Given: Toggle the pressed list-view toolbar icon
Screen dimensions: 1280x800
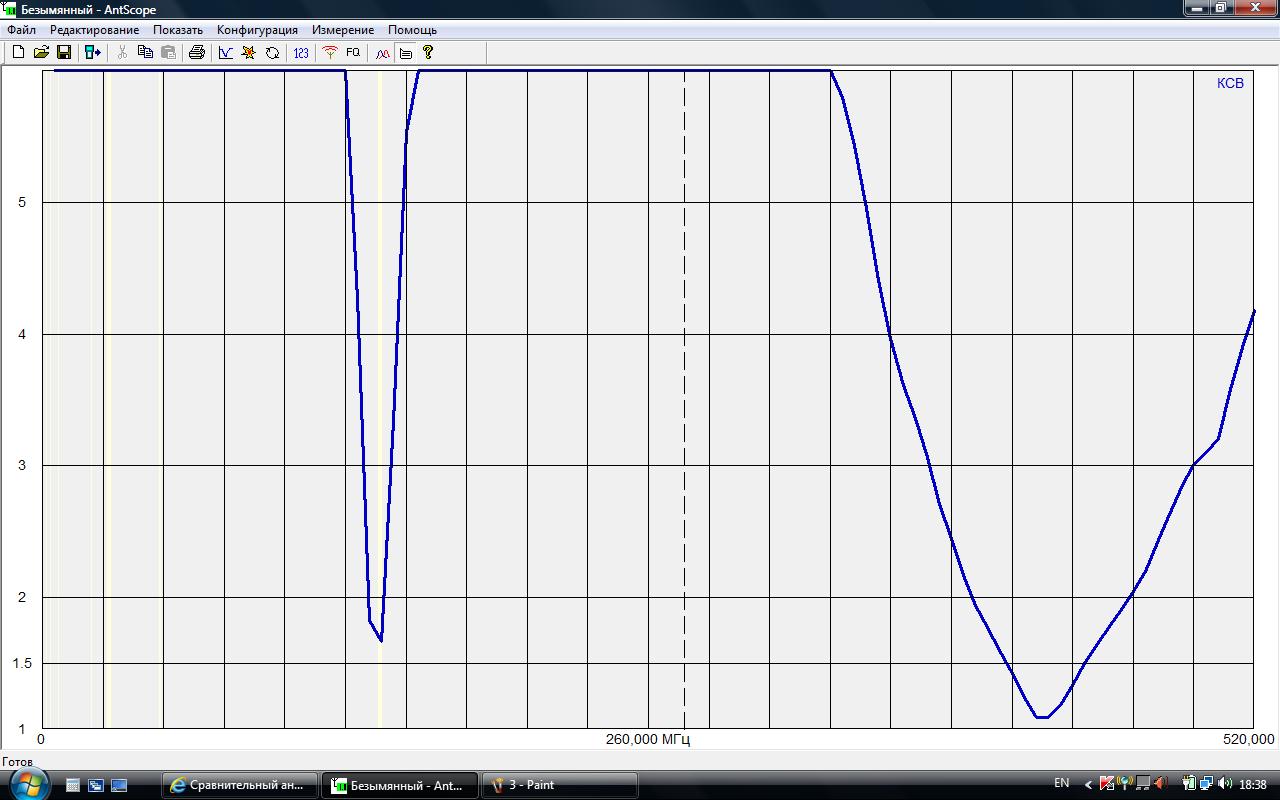Looking at the screenshot, I should coord(405,53).
